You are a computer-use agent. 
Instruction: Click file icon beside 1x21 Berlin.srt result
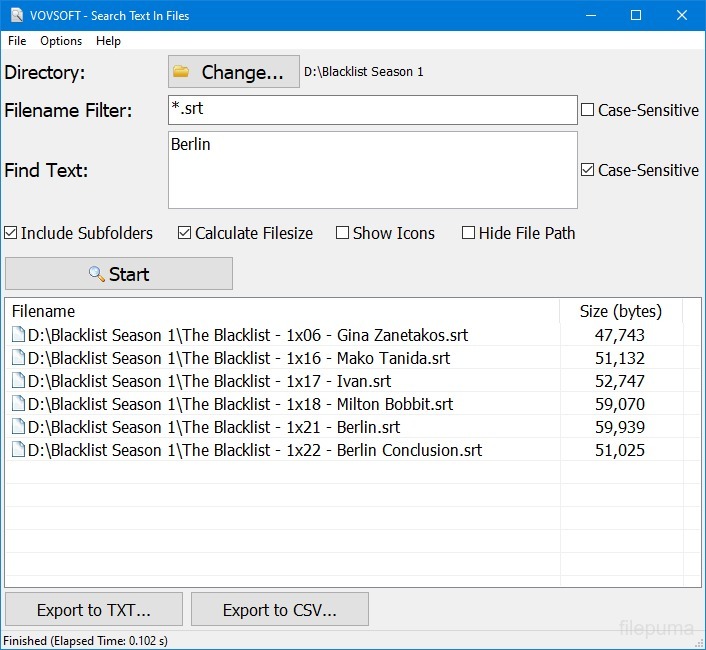click(19, 428)
